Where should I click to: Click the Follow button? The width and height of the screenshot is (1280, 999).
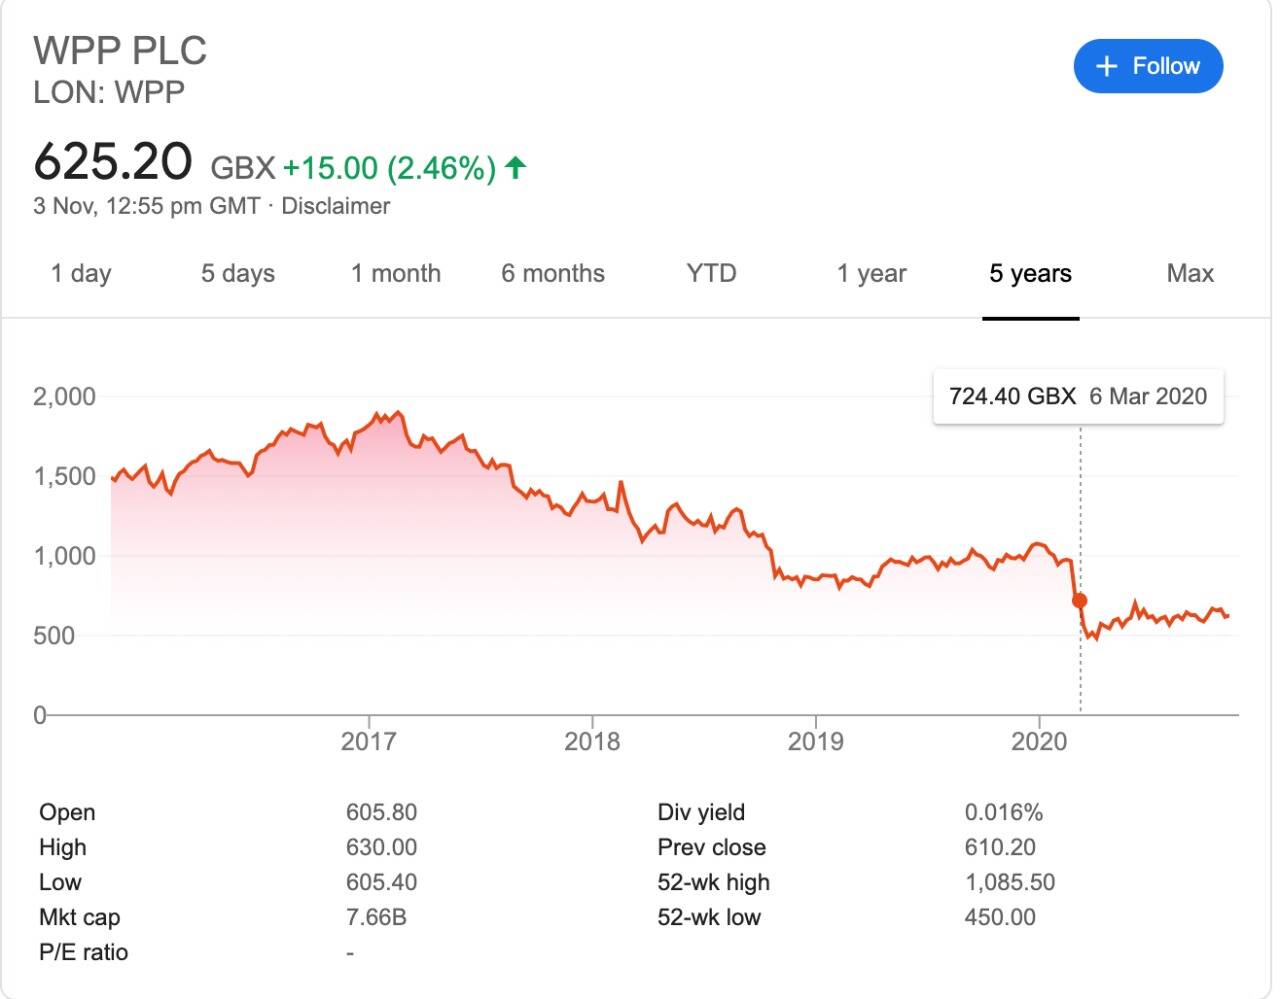coord(1148,66)
